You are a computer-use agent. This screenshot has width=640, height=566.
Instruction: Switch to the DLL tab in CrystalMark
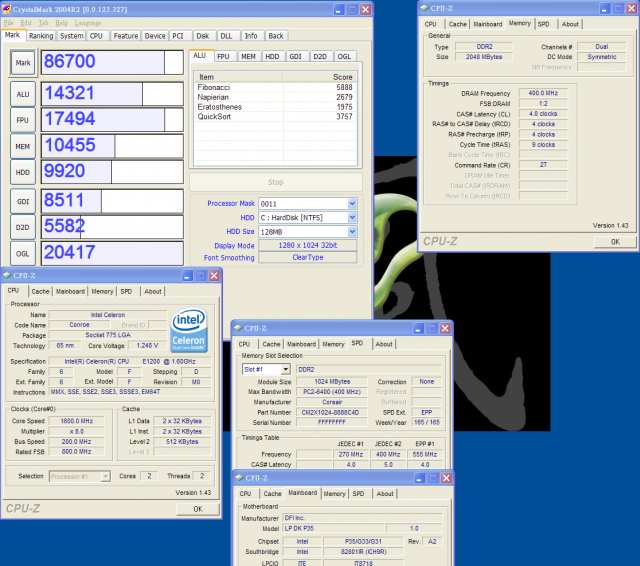point(227,36)
